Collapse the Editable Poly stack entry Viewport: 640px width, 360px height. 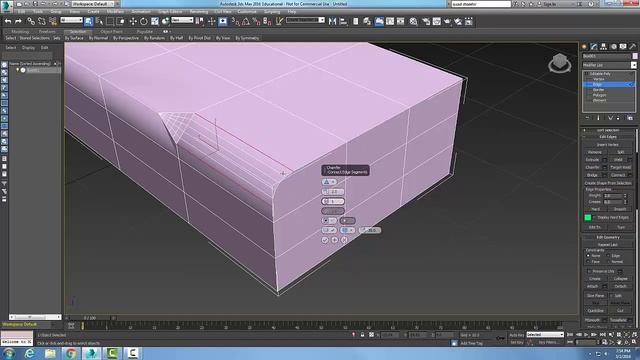click(x=587, y=74)
